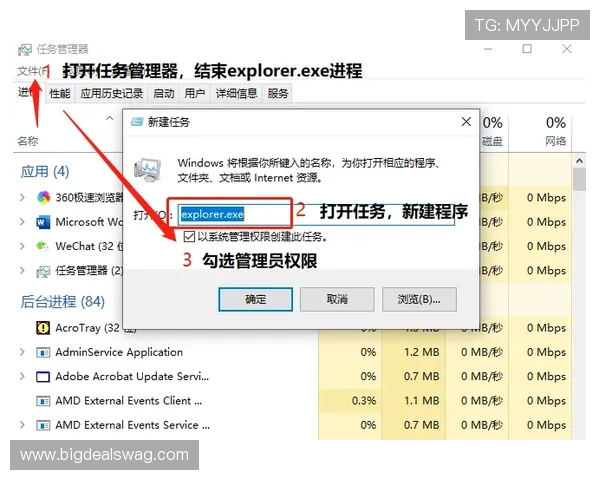Click the 确定 button

[256, 299]
